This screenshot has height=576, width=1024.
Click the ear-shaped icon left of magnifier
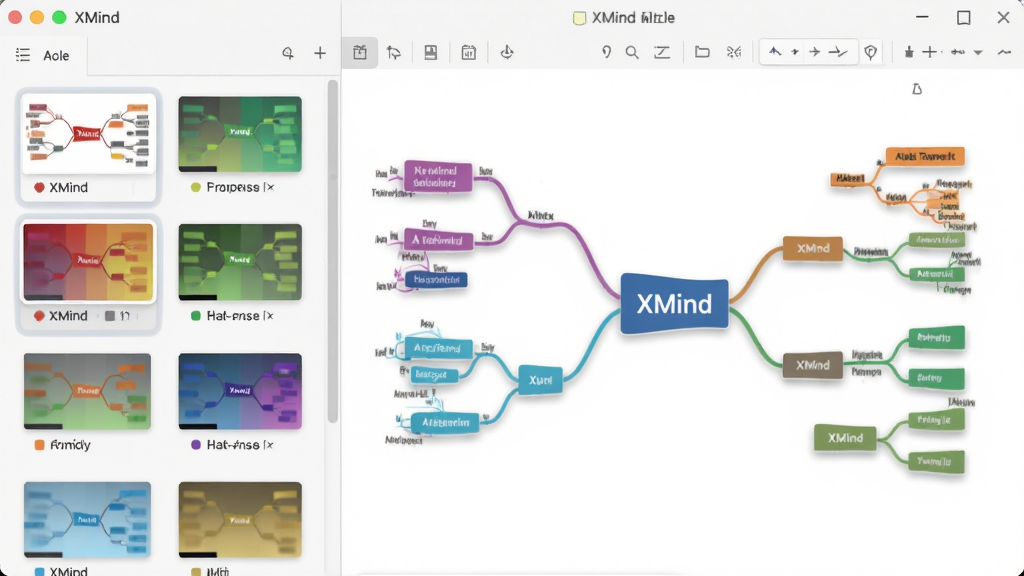606,52
